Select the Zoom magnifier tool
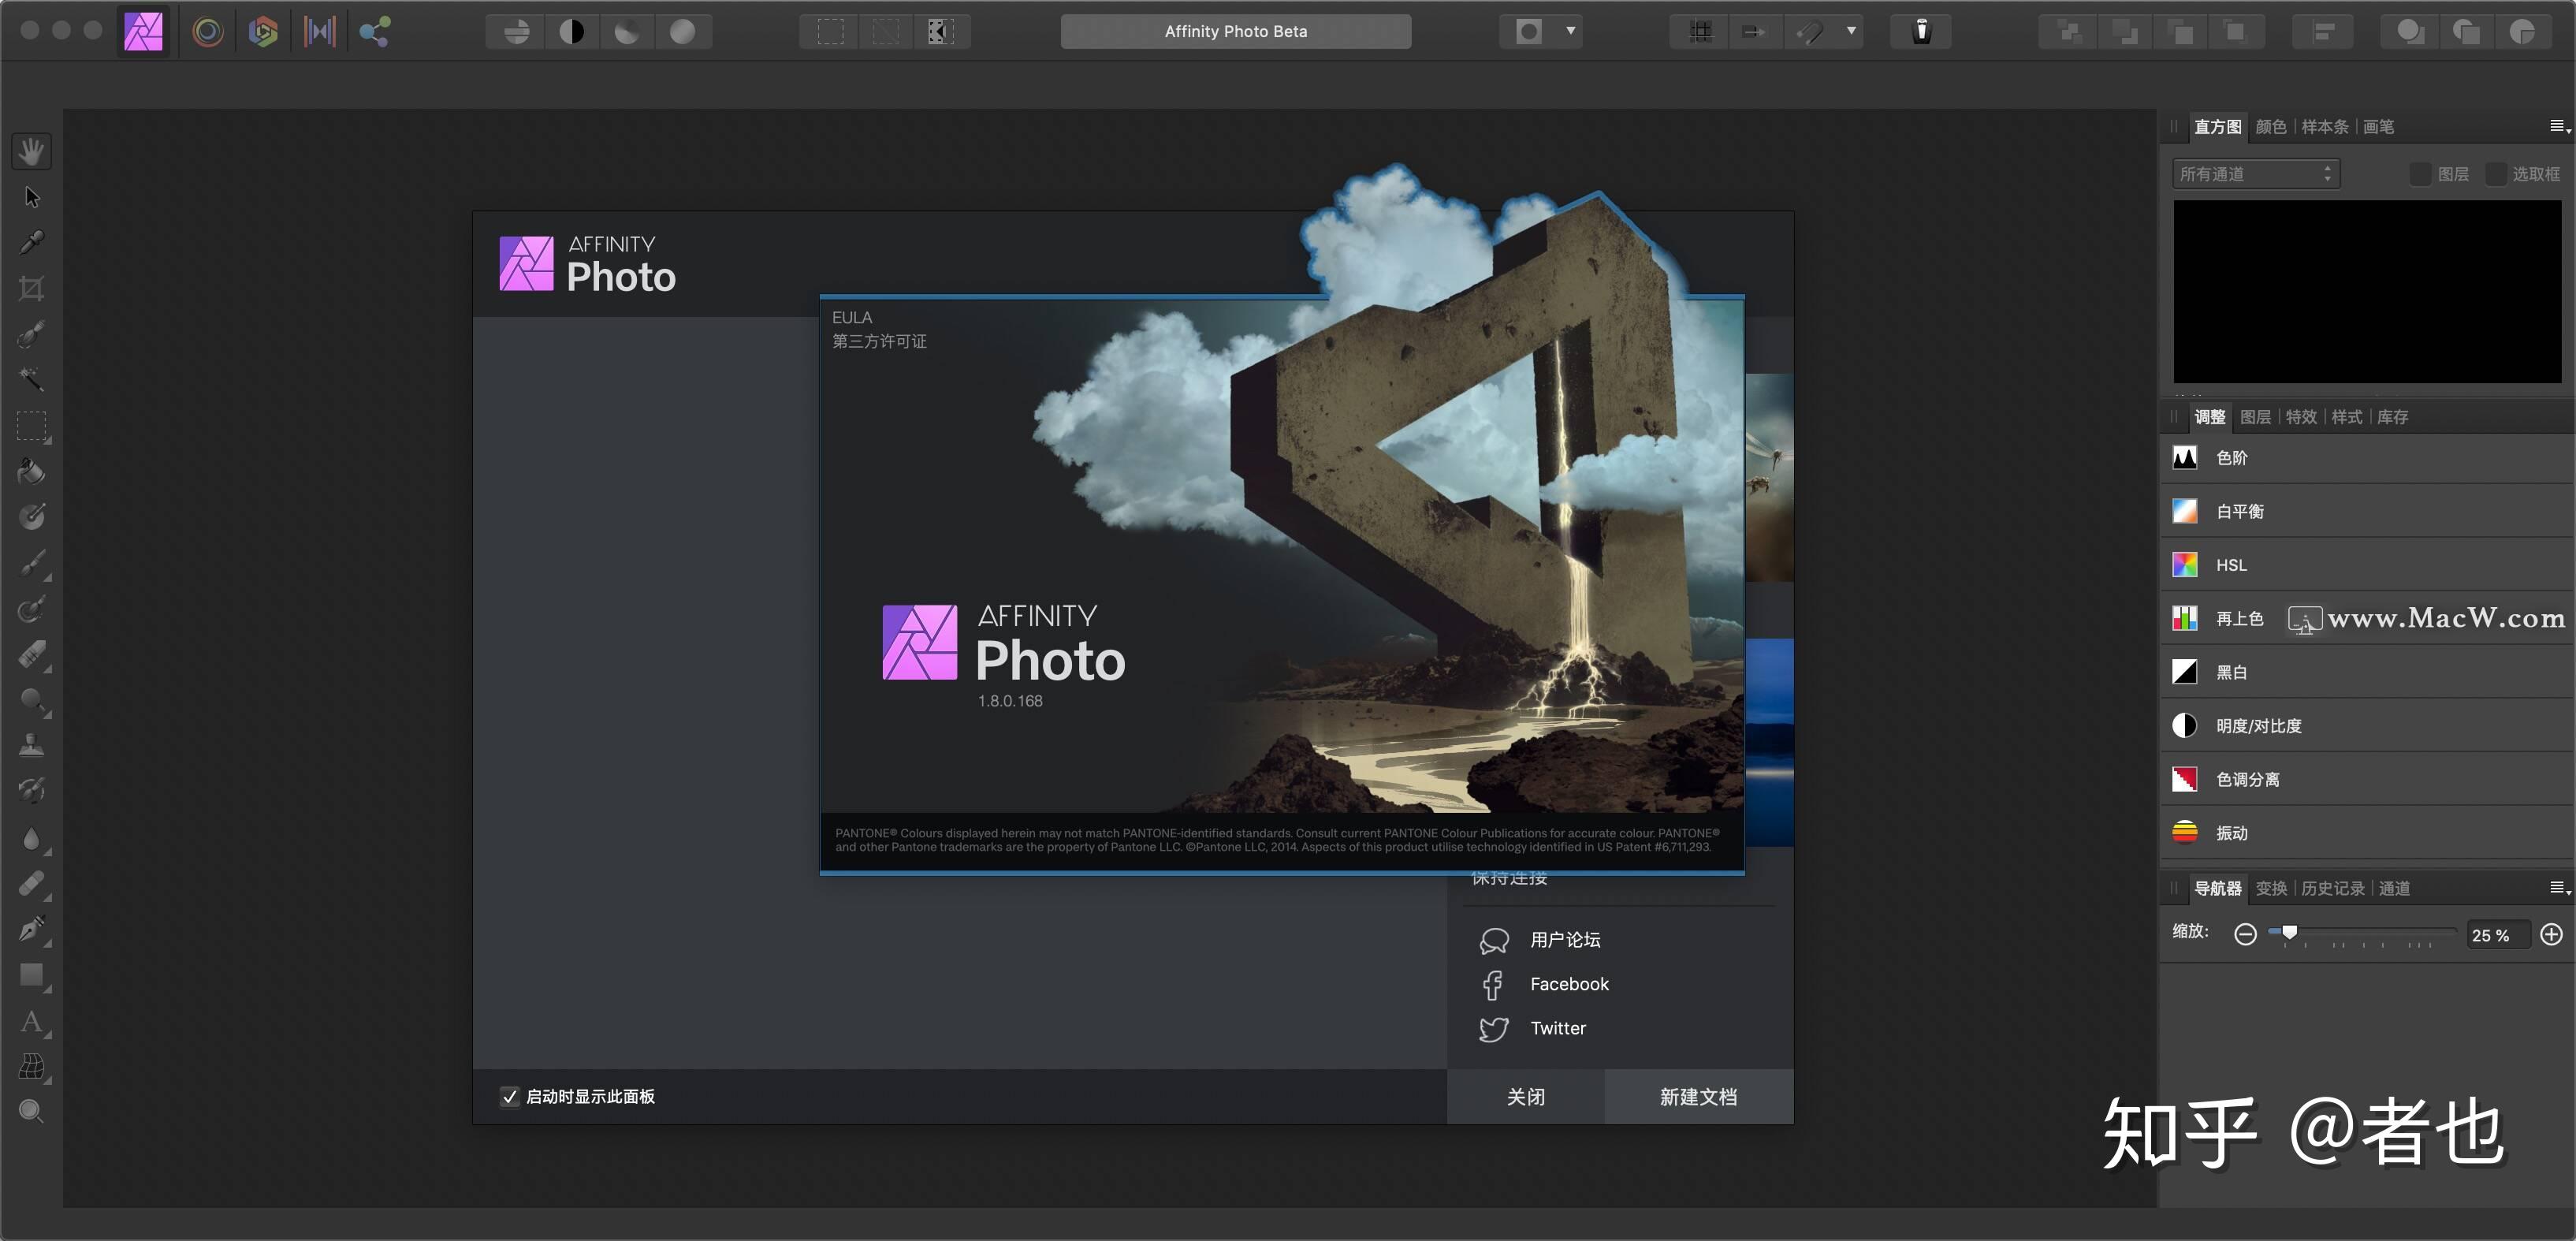Viewport: 2576px width, 1241px height. 31,1112
